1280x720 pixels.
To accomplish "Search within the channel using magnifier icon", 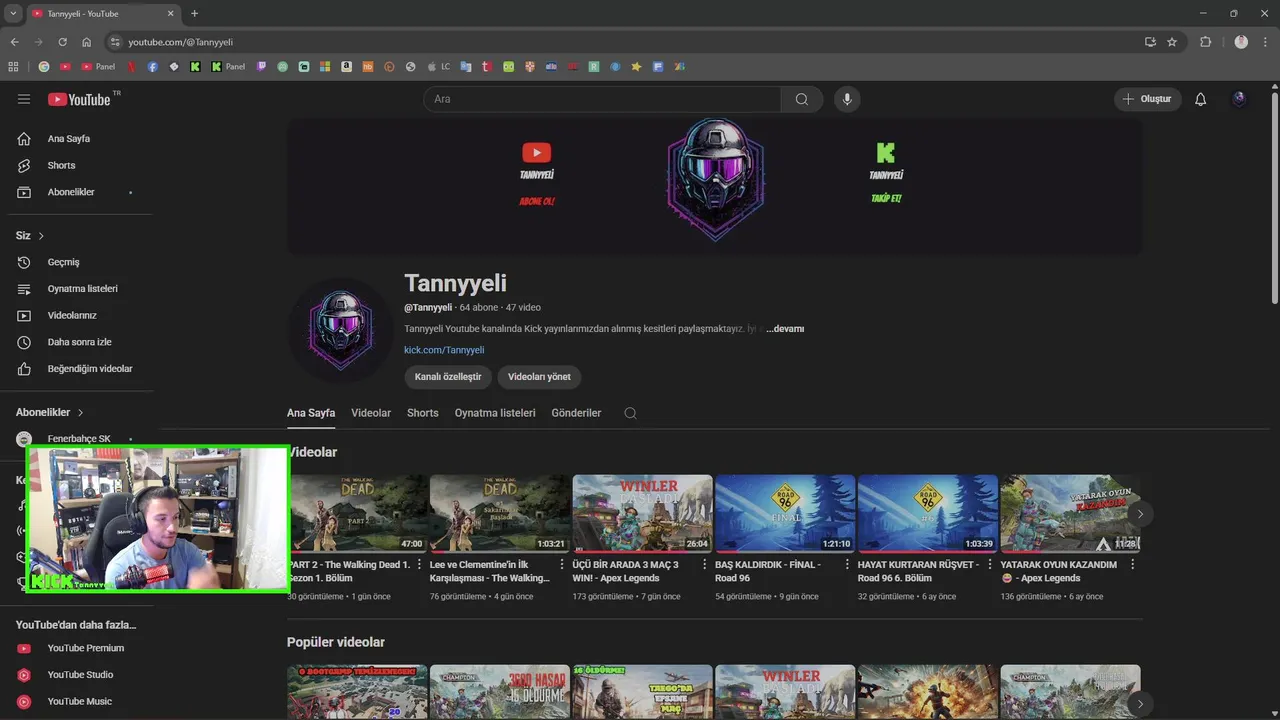I will tap(630, 413).
